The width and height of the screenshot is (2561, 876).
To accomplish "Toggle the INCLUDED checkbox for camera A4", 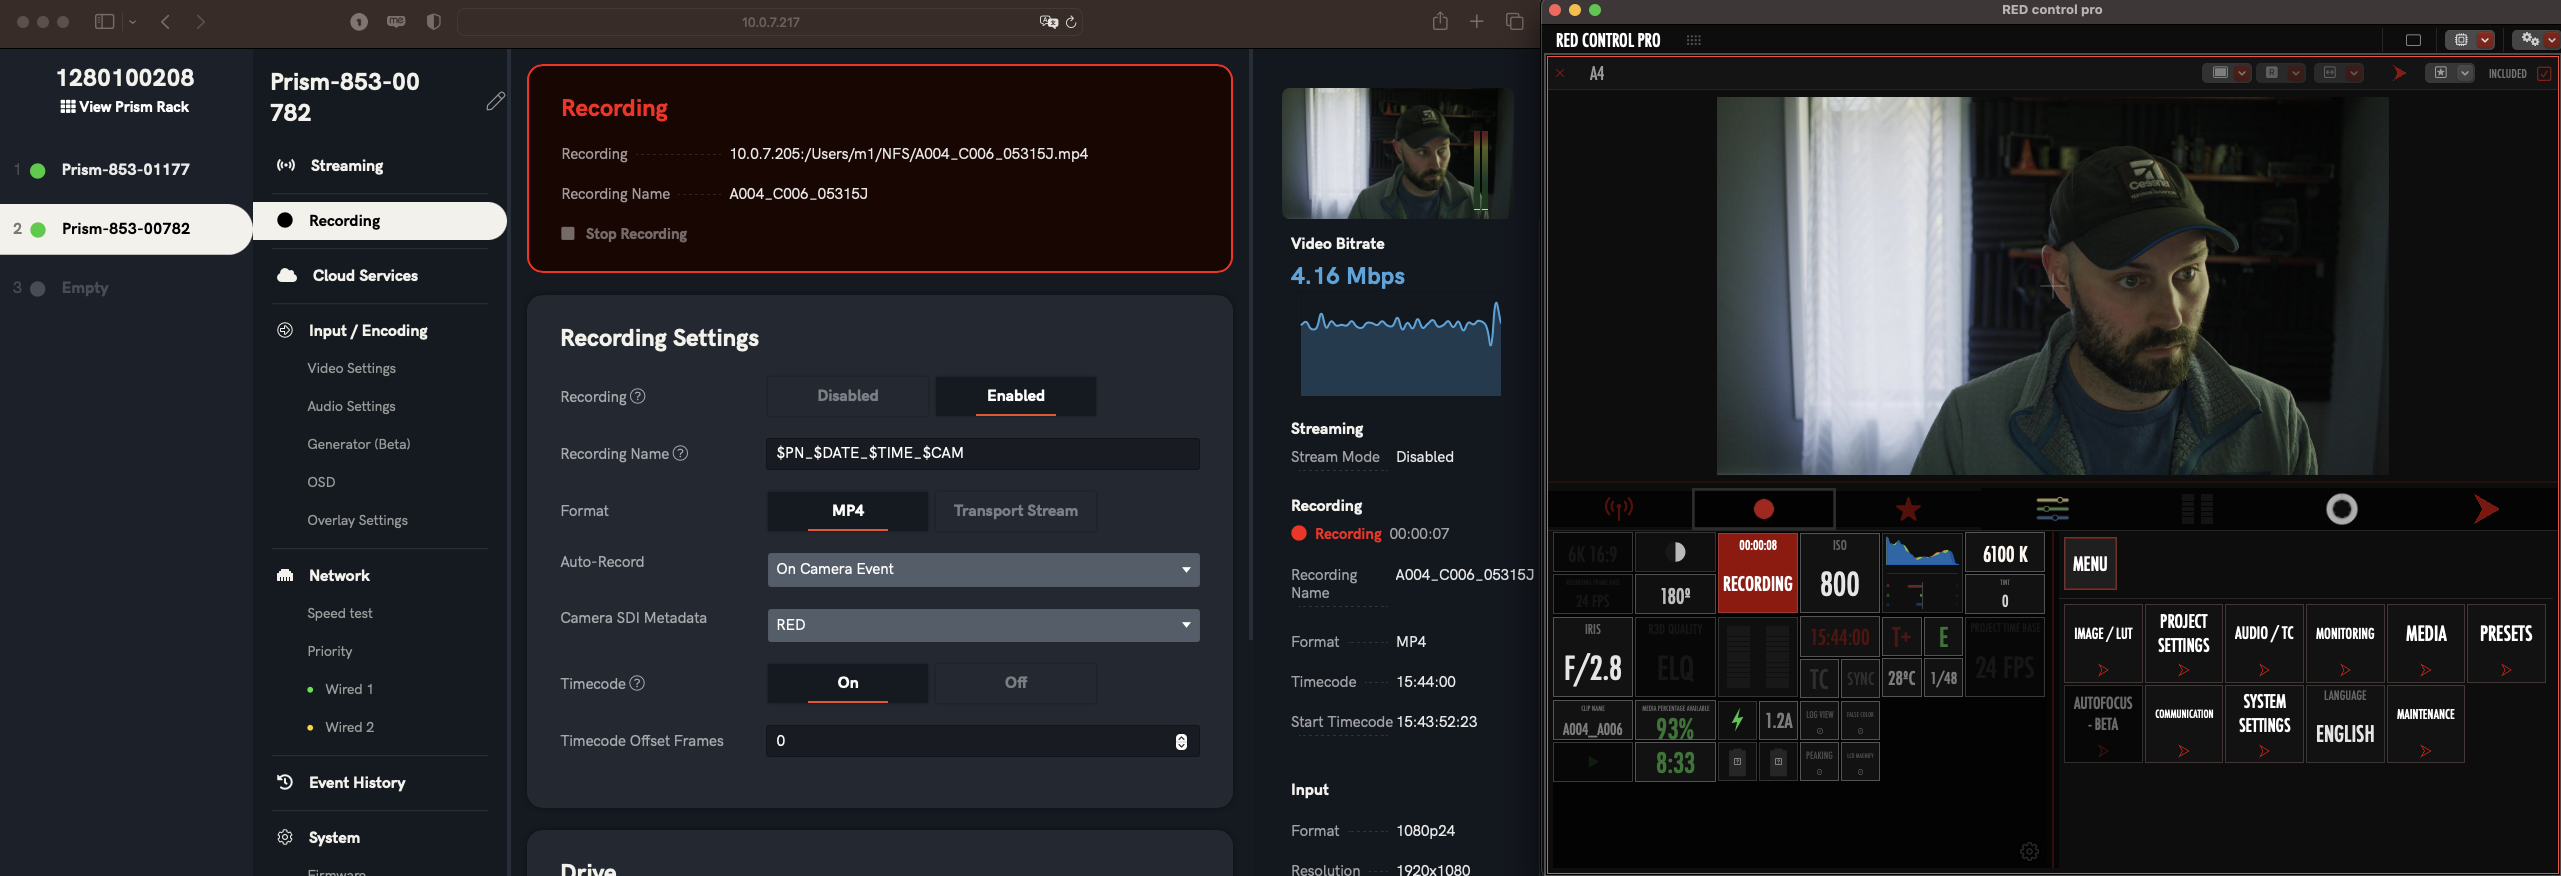I will (2544, 74).
